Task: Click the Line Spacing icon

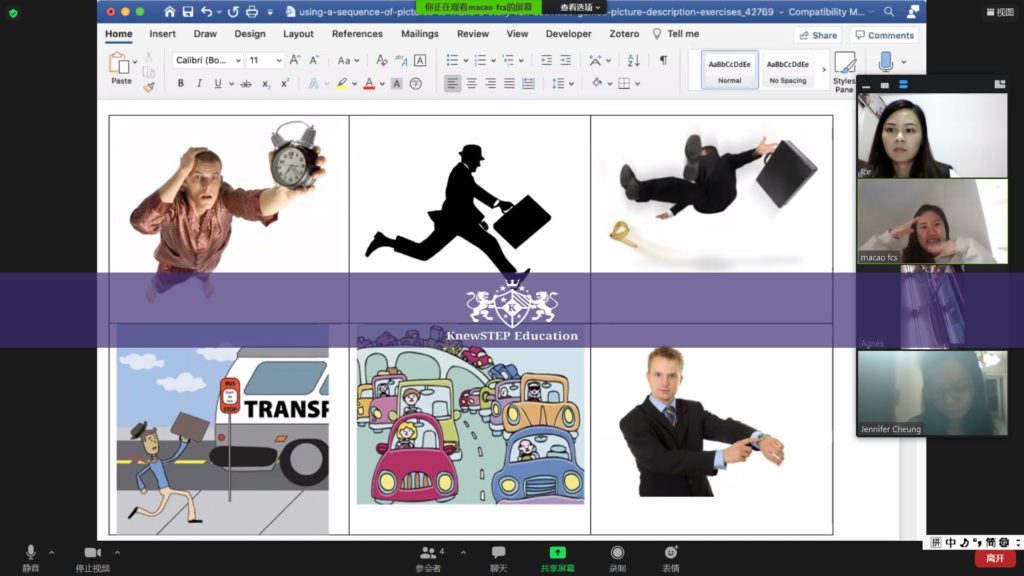Action: pos(558,84)
